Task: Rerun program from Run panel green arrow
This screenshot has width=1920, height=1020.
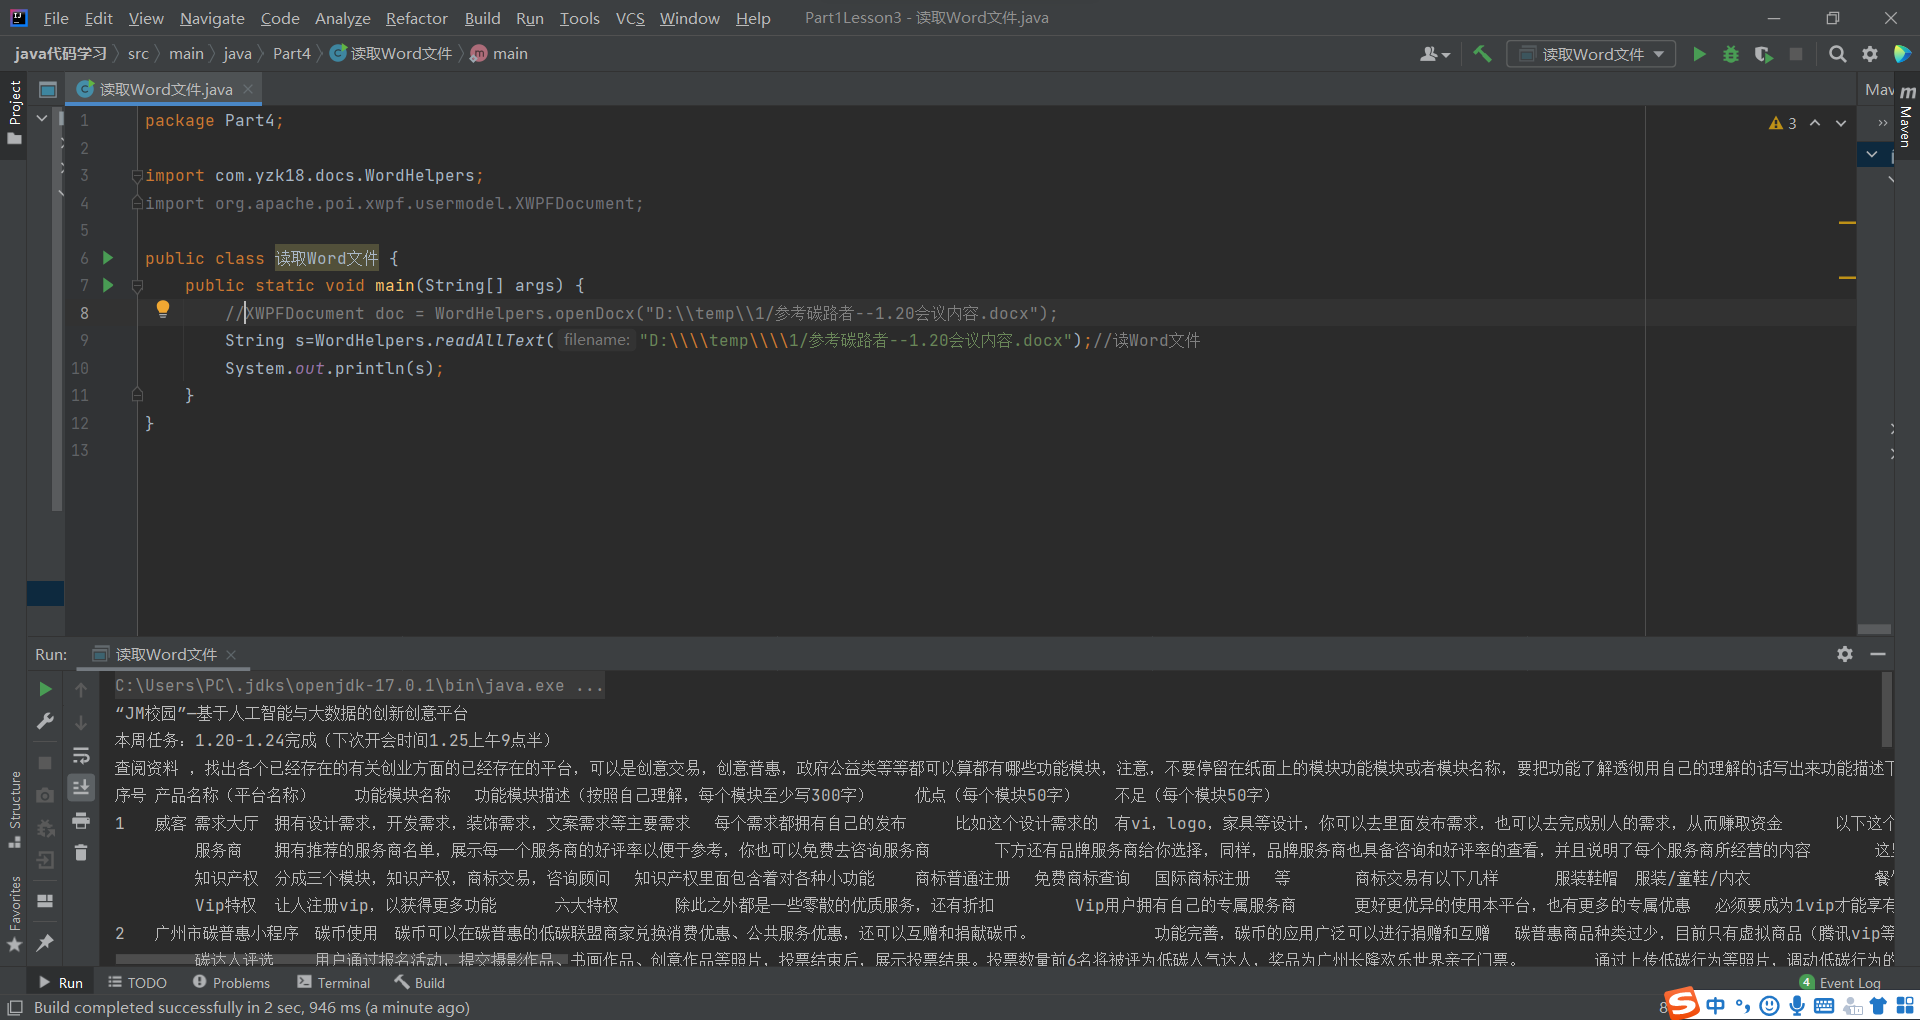Action: (45, 689)
